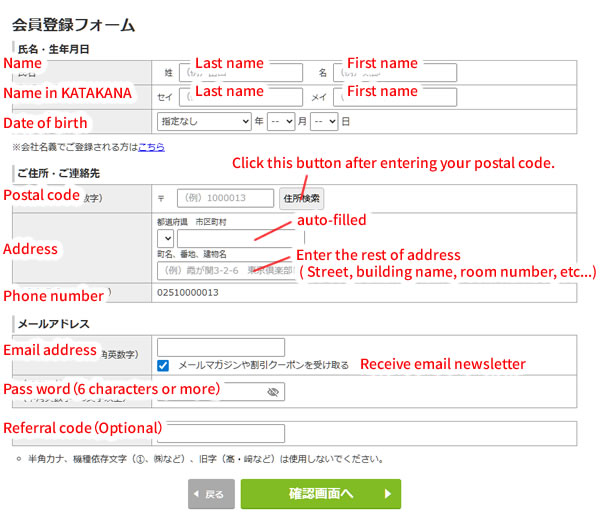Open the こちら company registration link
Image resolution: width=600 pixels, height=530 pixels.
coord(151,147)
